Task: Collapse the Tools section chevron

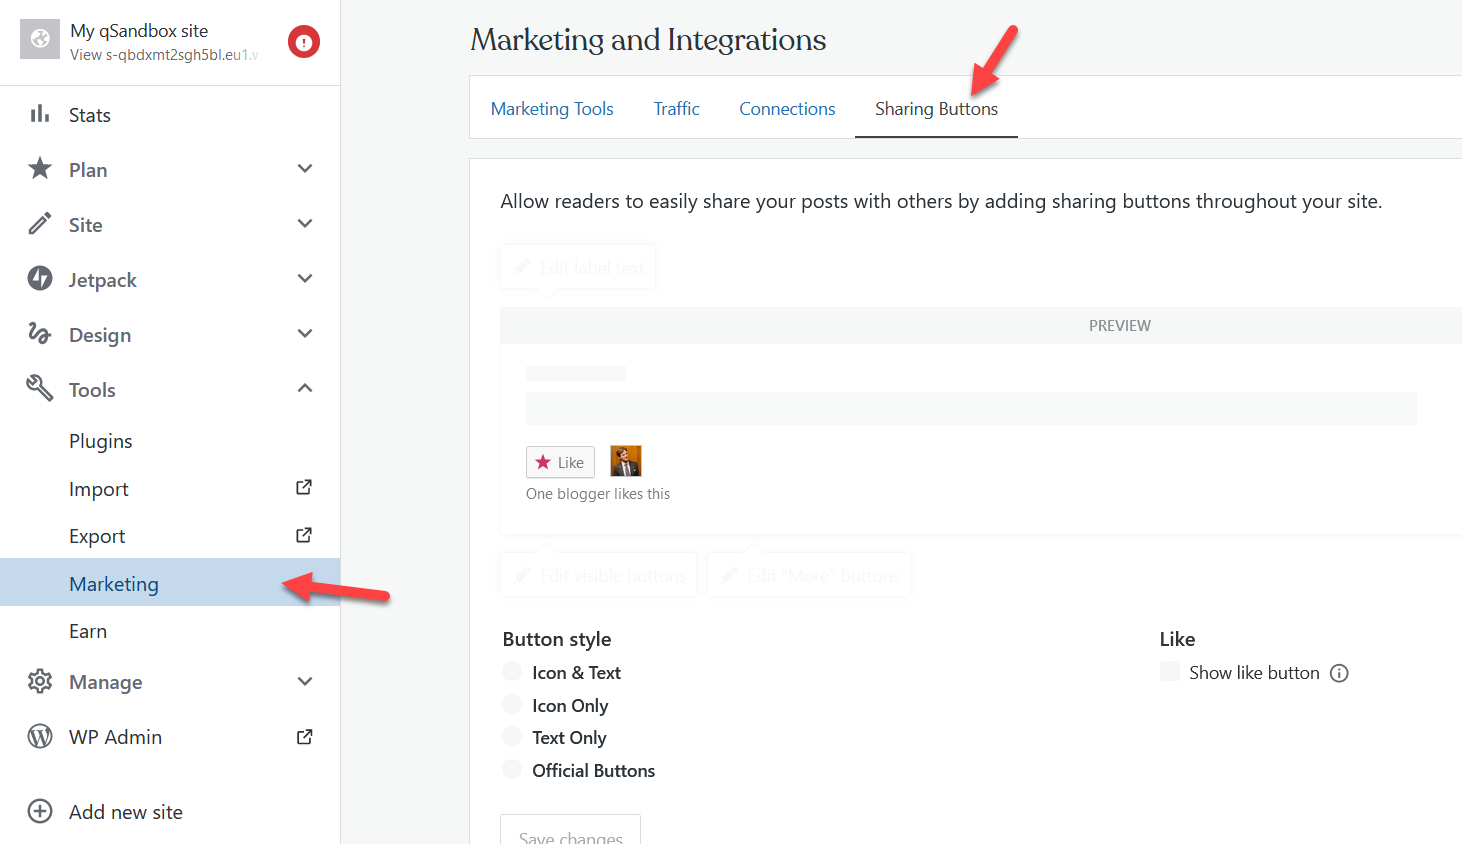Action: tap(304, 388)
